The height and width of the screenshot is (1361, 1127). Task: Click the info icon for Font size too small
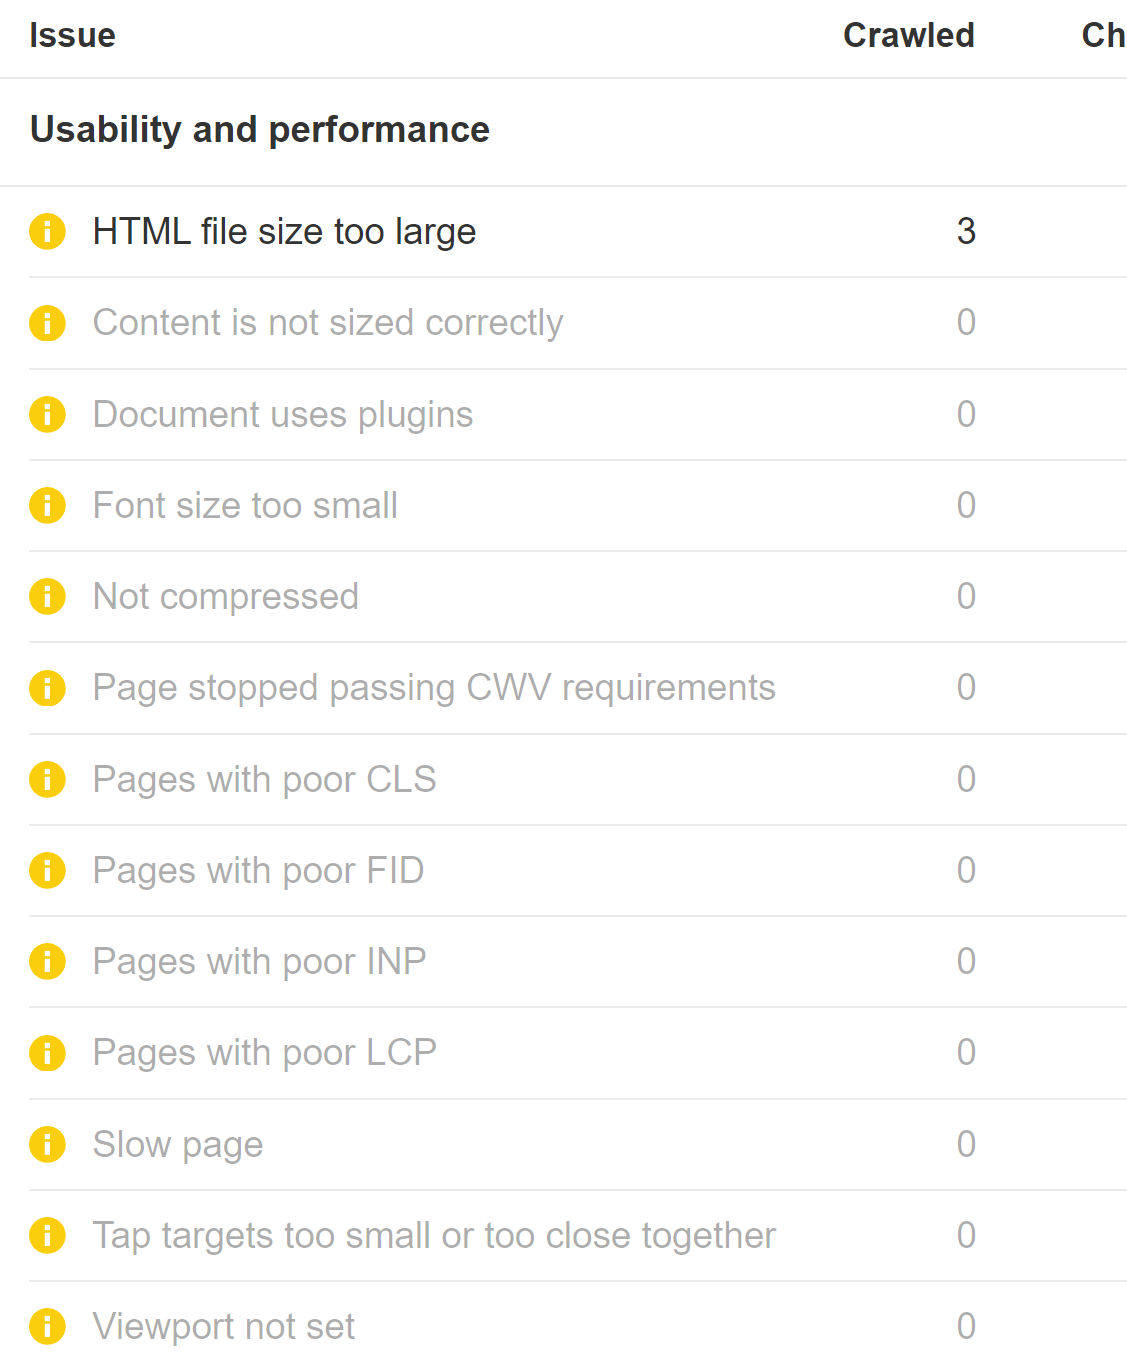click(x=47, y=505)
